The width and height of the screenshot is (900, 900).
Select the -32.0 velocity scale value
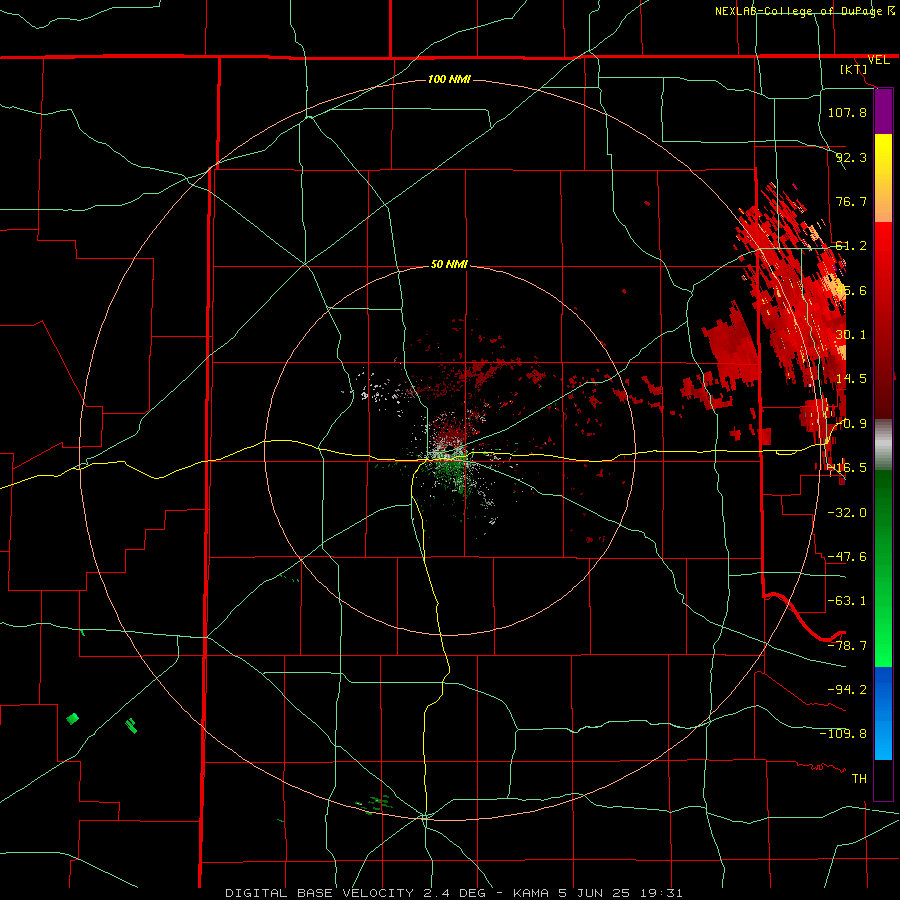click(847, 512)
